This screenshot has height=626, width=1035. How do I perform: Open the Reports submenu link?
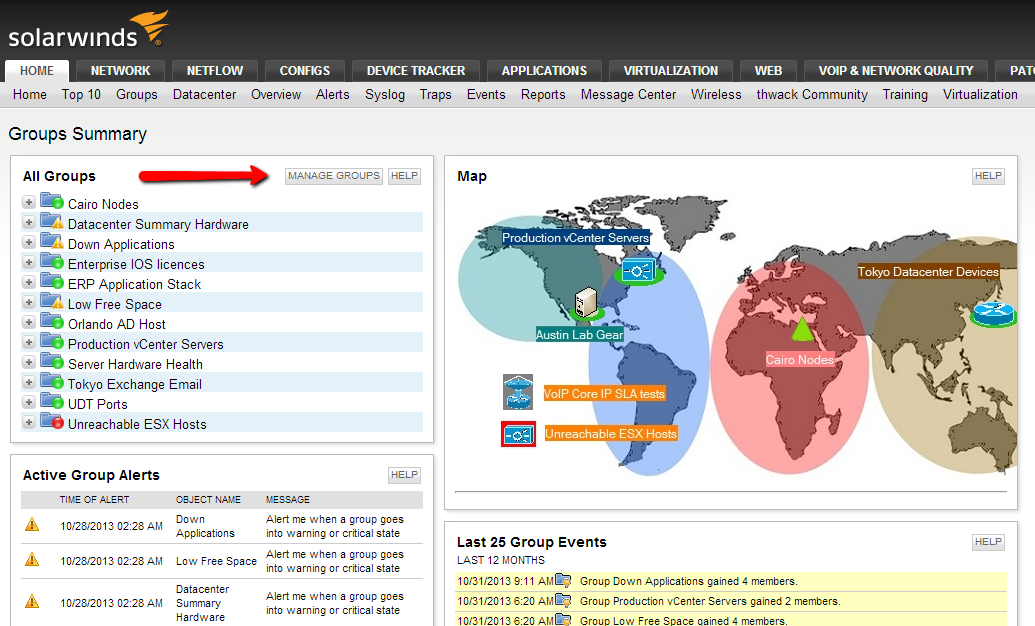543,94
